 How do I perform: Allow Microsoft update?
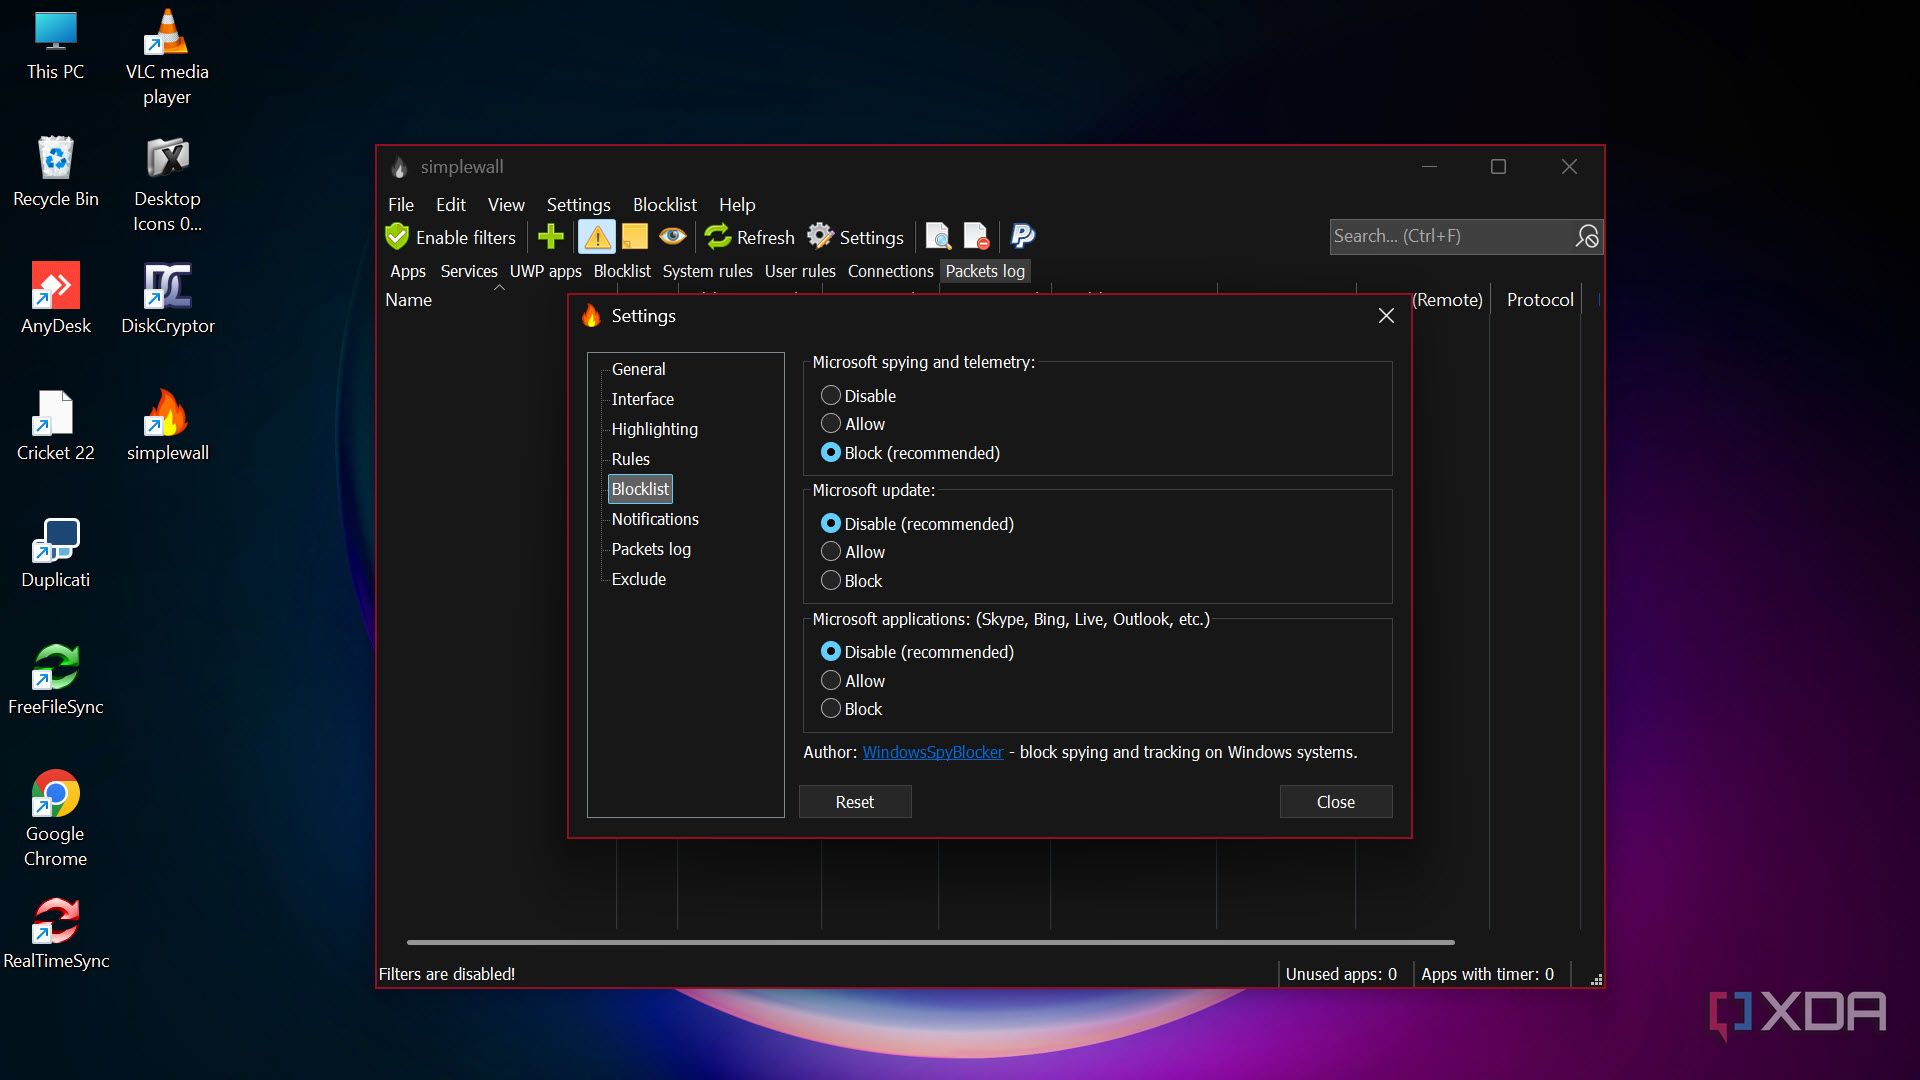coord(830,551)
